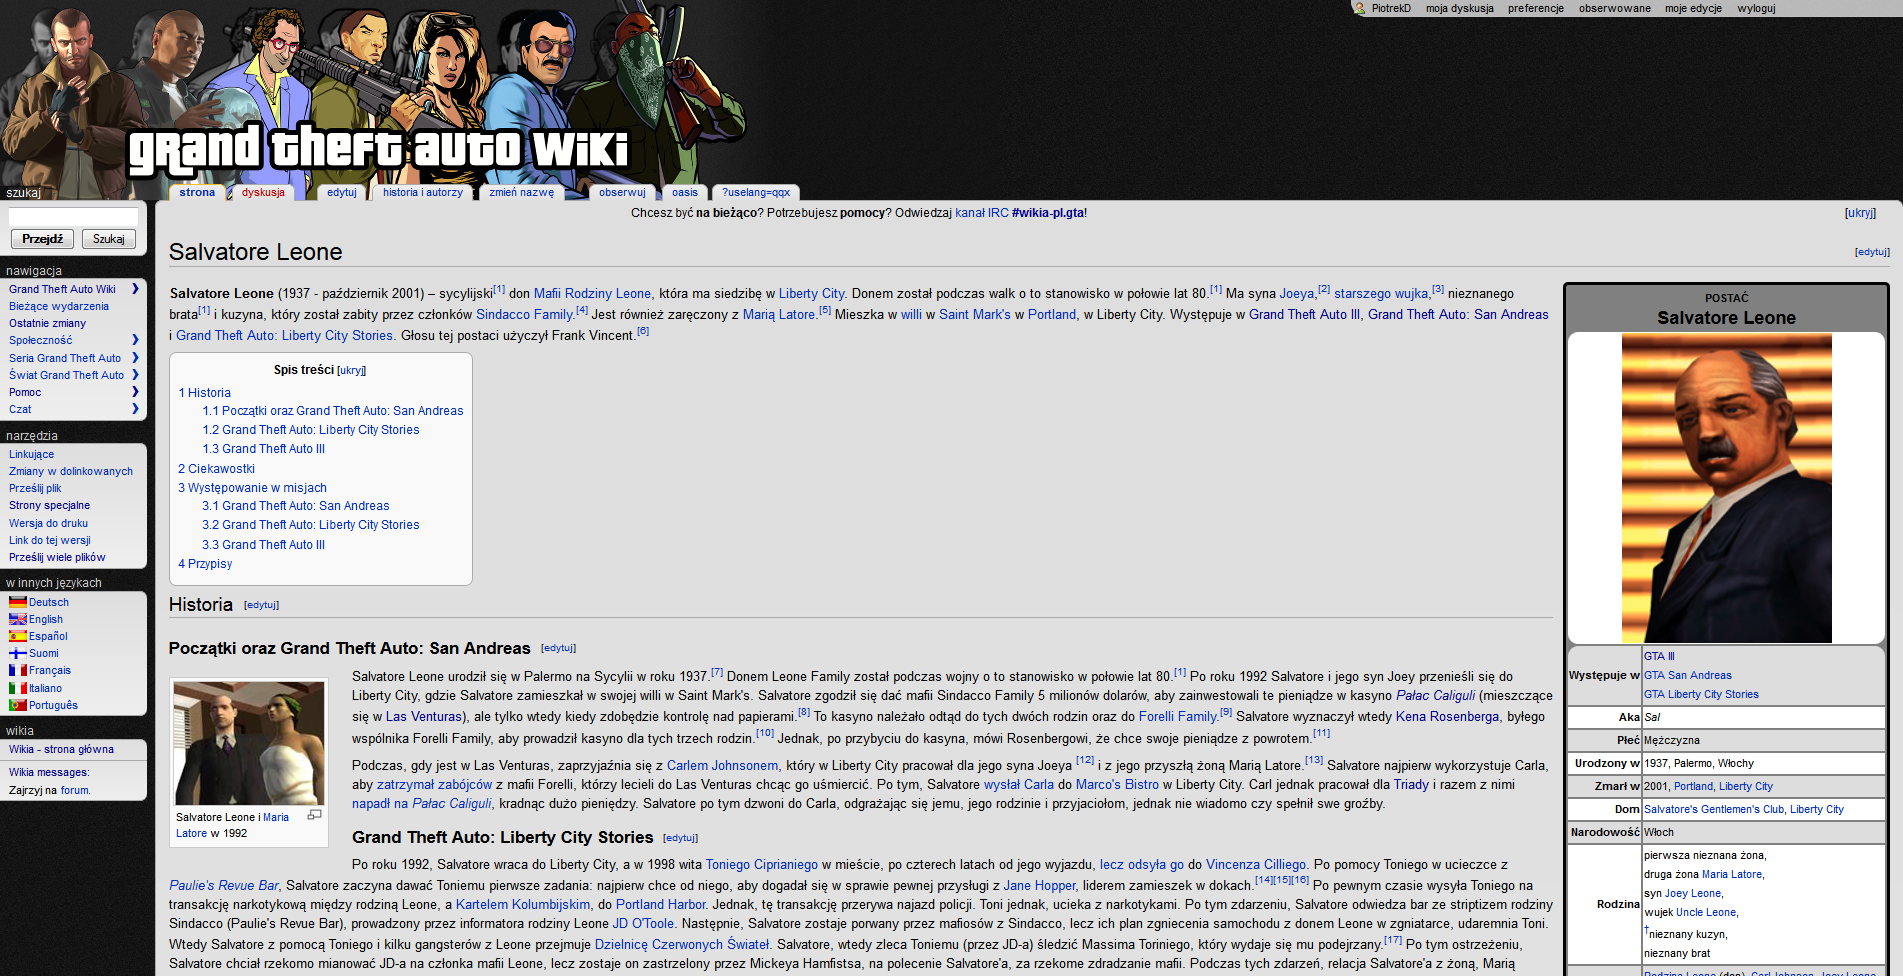Expand the Świat Grand Theft Auto submenu arrow
Image resolution: width=1903 pixels, height=976 pixels.
click(x=135, y=375)
